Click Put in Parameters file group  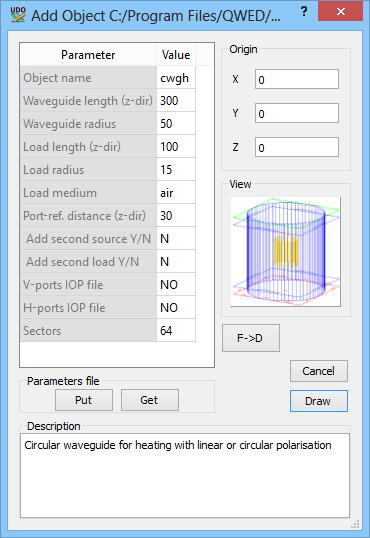[x=84, y=400]
